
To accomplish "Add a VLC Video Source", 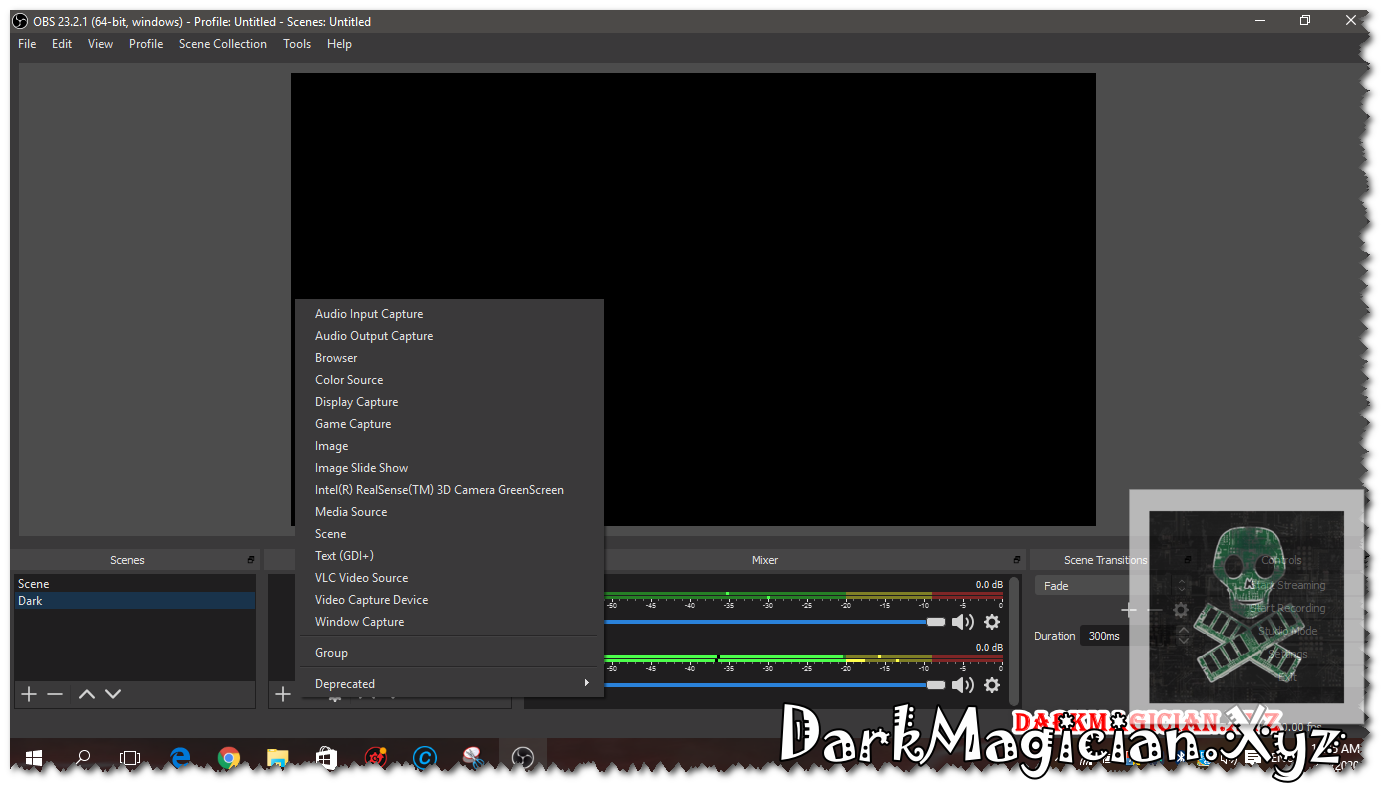I will point(449,578).
